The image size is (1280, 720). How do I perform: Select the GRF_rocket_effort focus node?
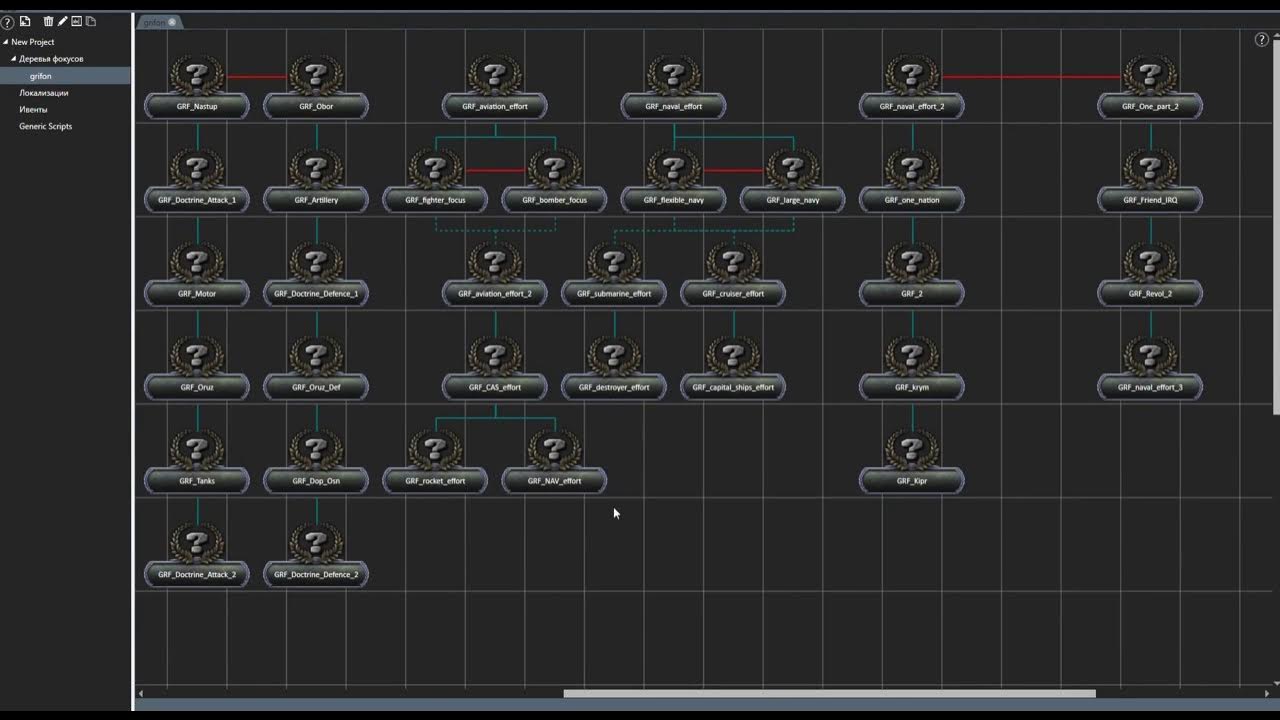435,462
